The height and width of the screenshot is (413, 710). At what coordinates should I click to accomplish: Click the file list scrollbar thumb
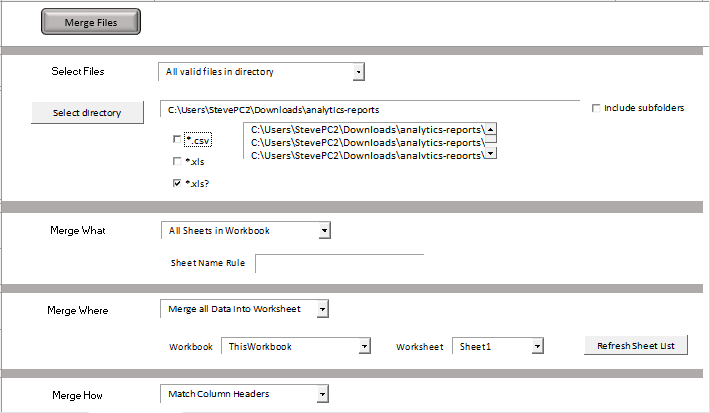(491, 139)
